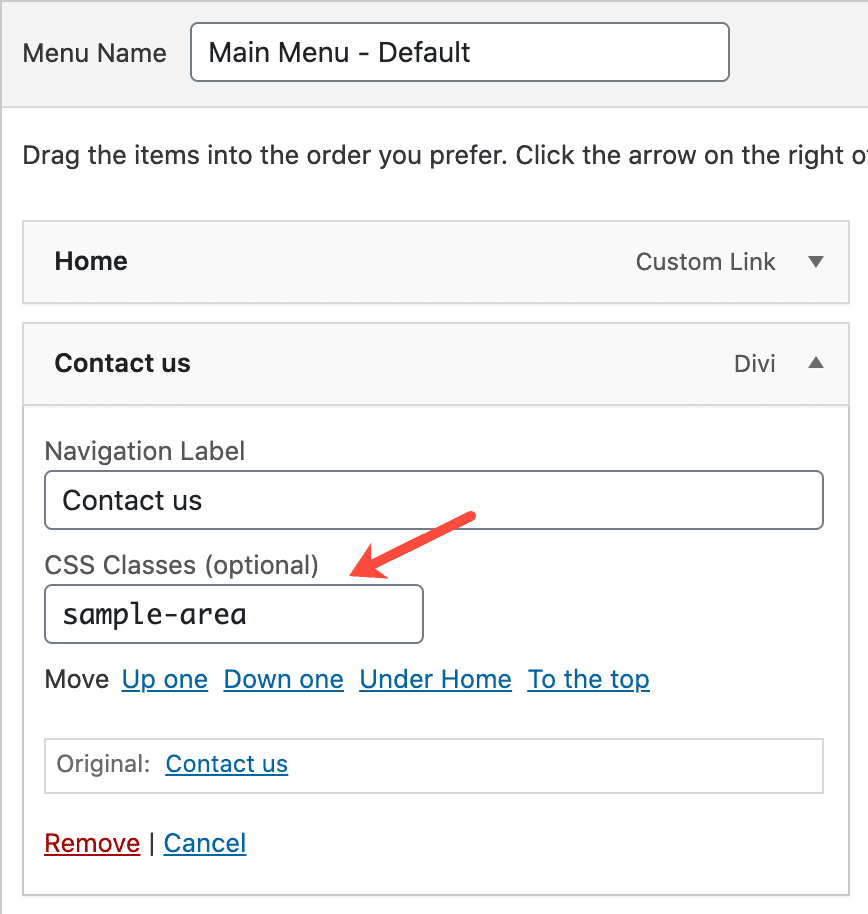Expand the Home menu item arrow
The height and width of the screenshot is (914, 868).
click(x=815, y=262)
